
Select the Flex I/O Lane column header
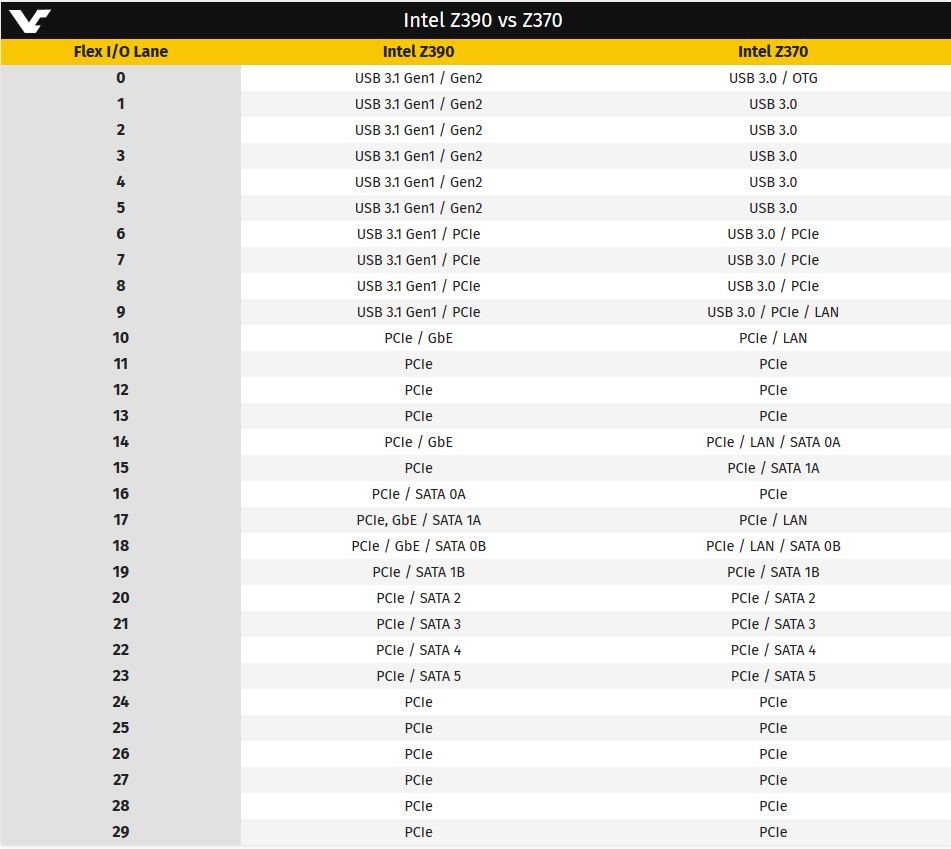coord(121,52)
